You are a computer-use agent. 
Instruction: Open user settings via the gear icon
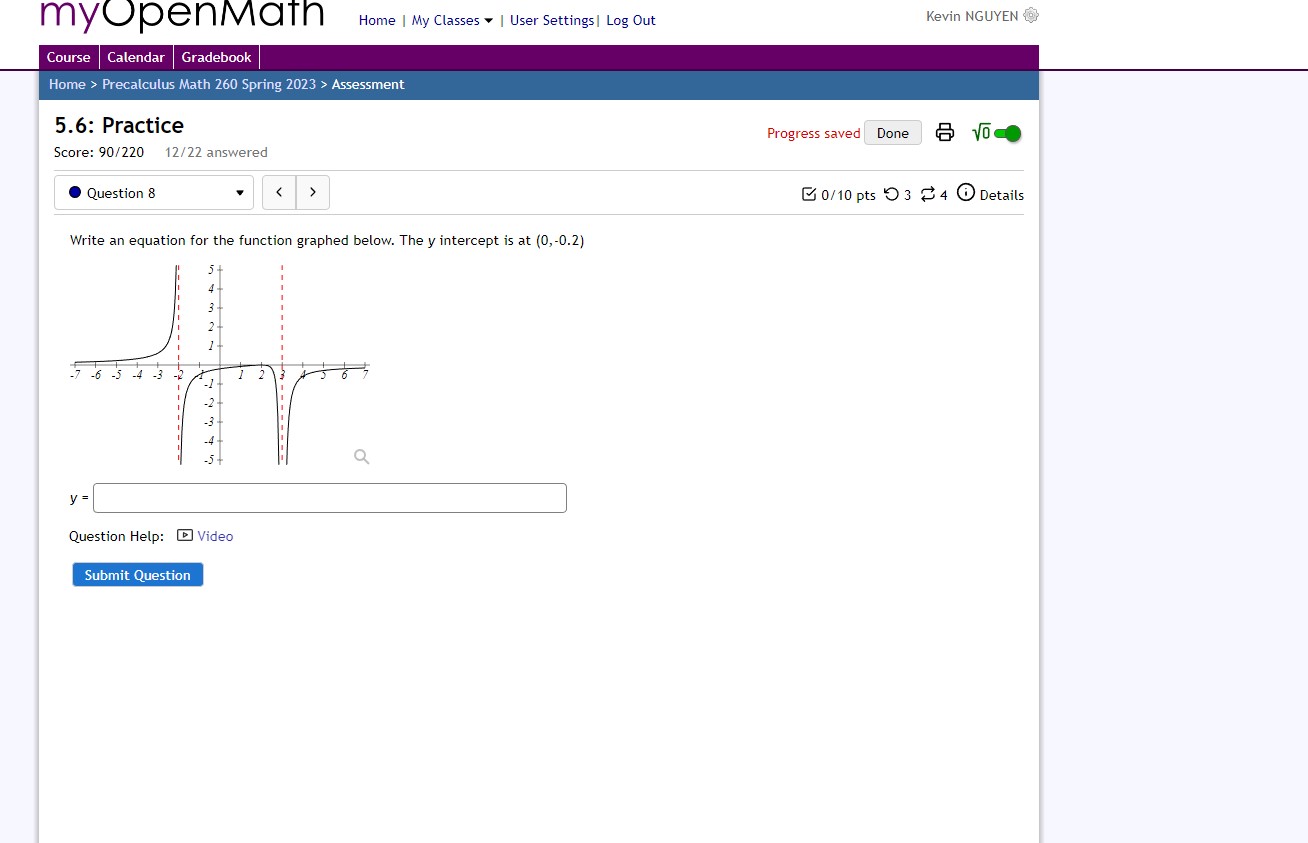[1031, 15]
